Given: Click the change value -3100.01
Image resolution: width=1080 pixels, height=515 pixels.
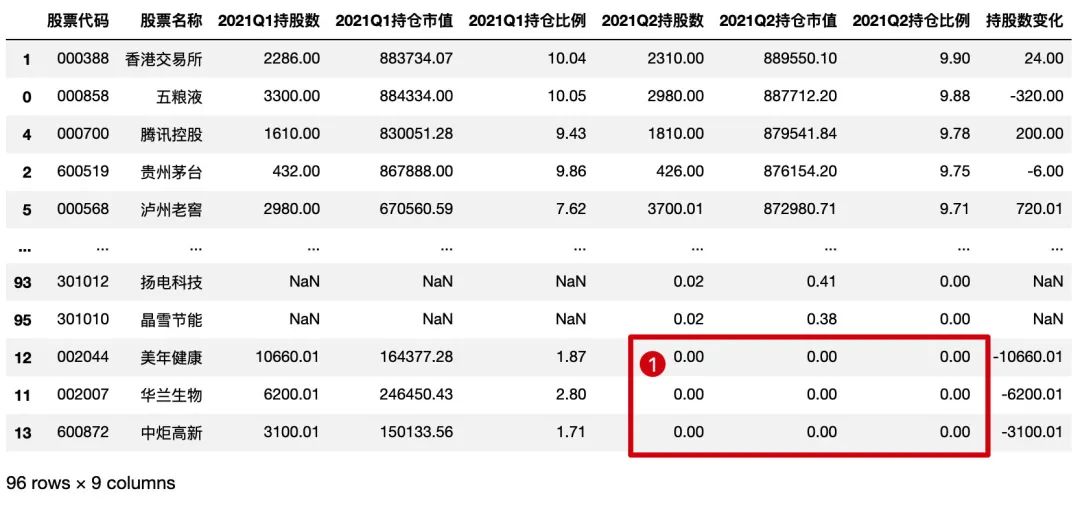Looking at the screenshot, I should coord(1032,432).
